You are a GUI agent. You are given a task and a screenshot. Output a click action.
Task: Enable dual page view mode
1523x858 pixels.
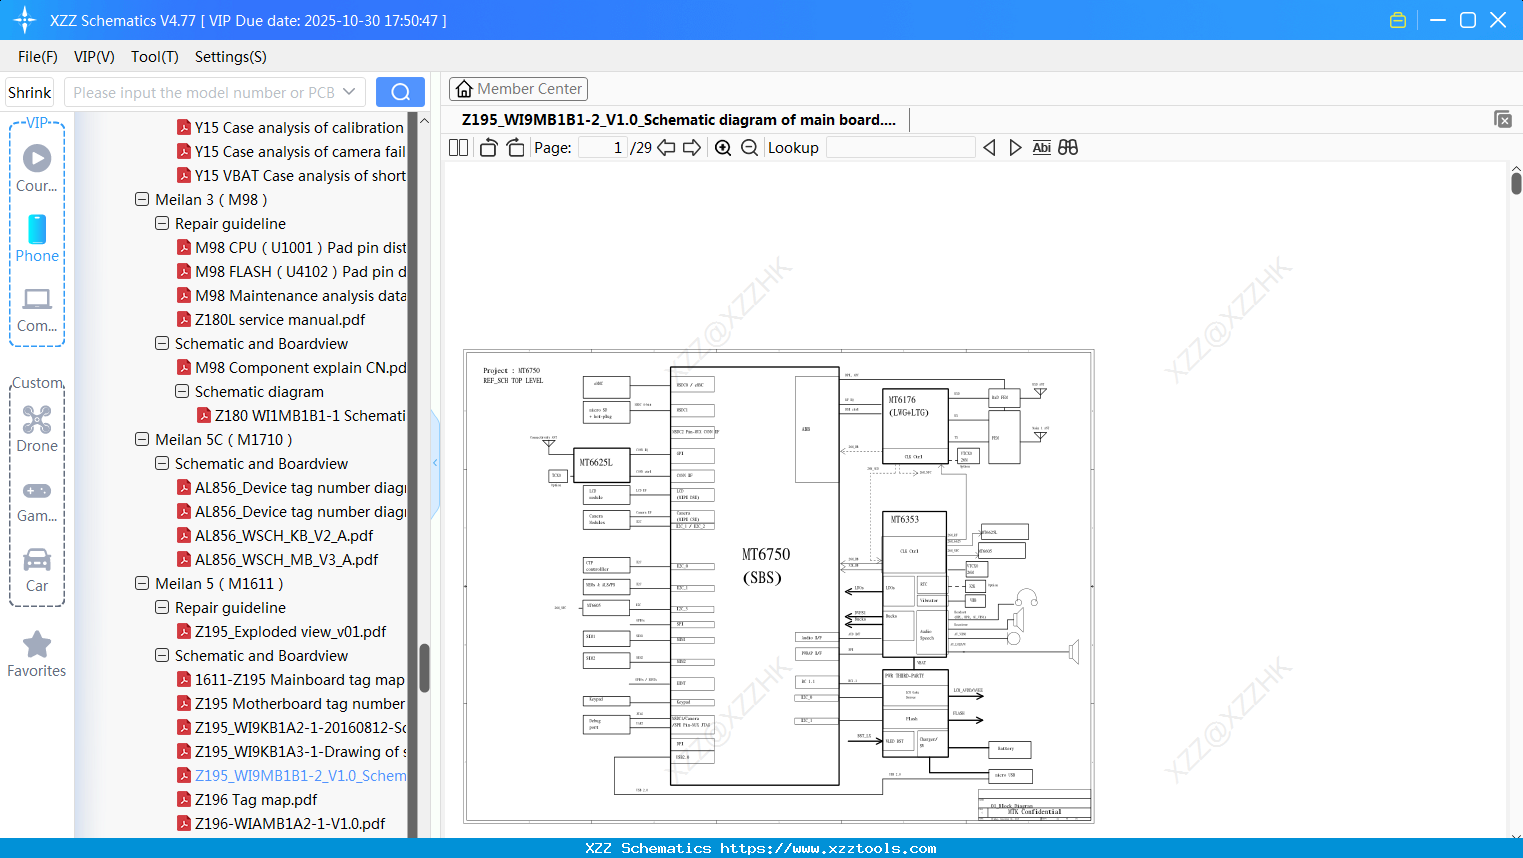tap(458, 147)
